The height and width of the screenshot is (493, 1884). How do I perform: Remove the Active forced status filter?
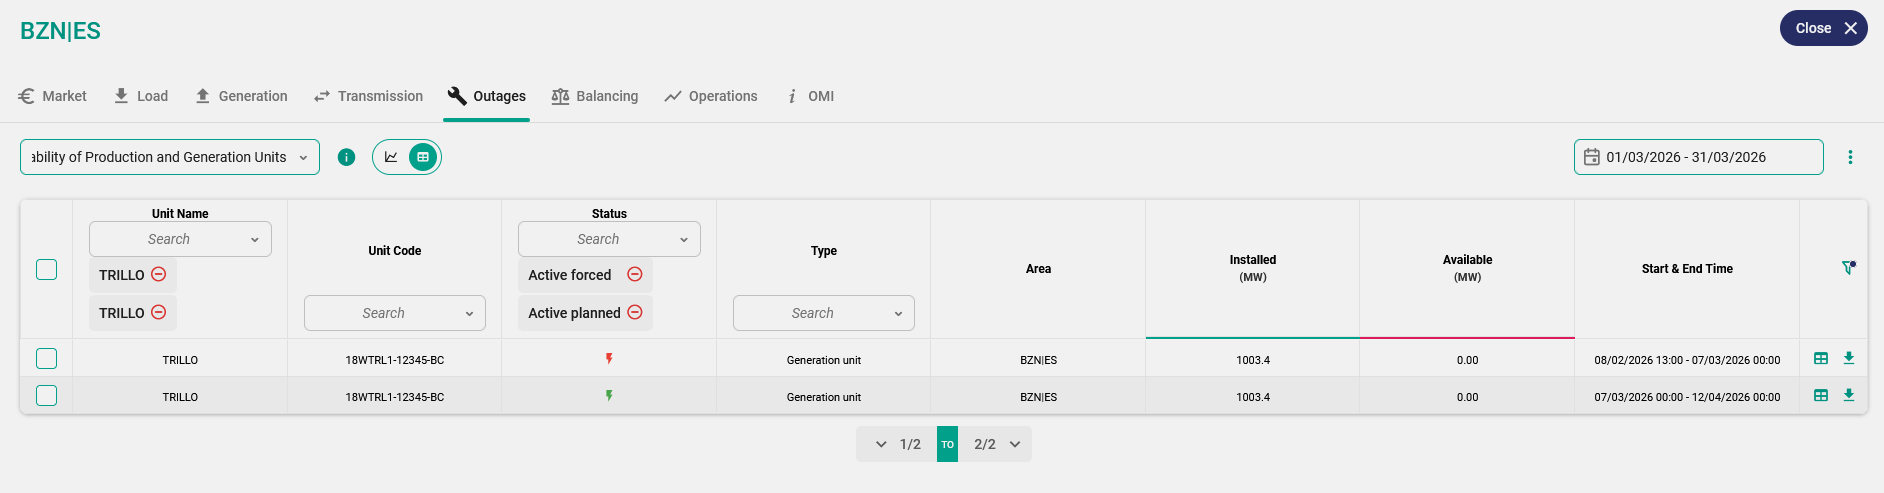(x=634, y=275)
